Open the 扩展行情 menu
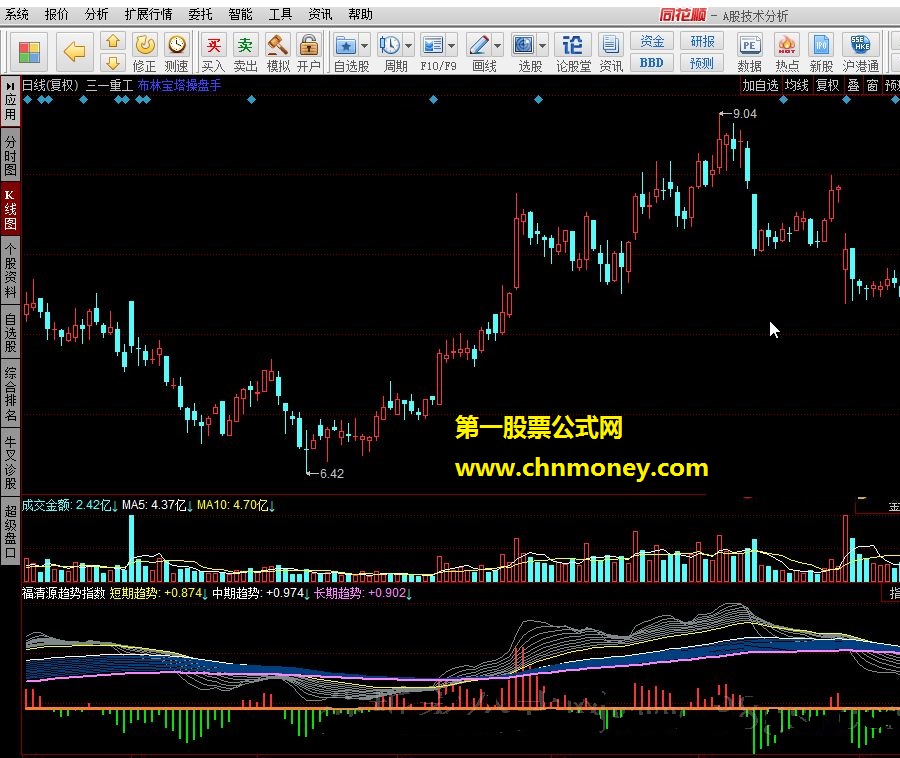The image size is (900, 758). point(149,14)
